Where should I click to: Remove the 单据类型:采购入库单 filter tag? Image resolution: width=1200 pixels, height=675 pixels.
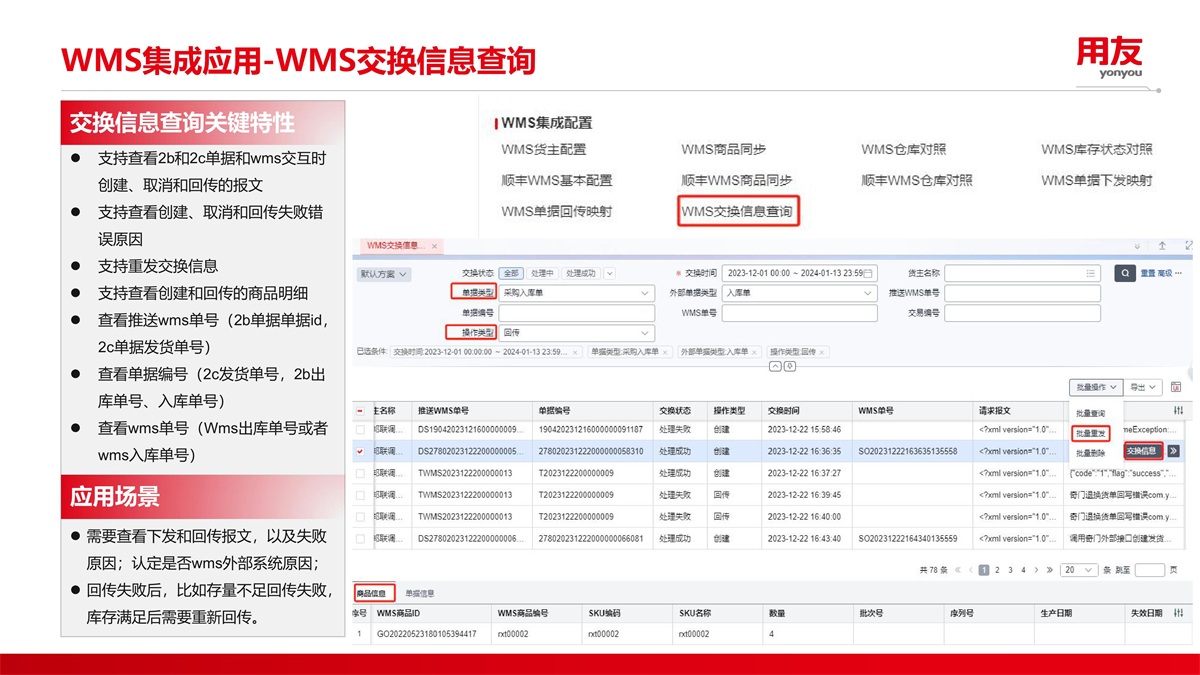664,352
